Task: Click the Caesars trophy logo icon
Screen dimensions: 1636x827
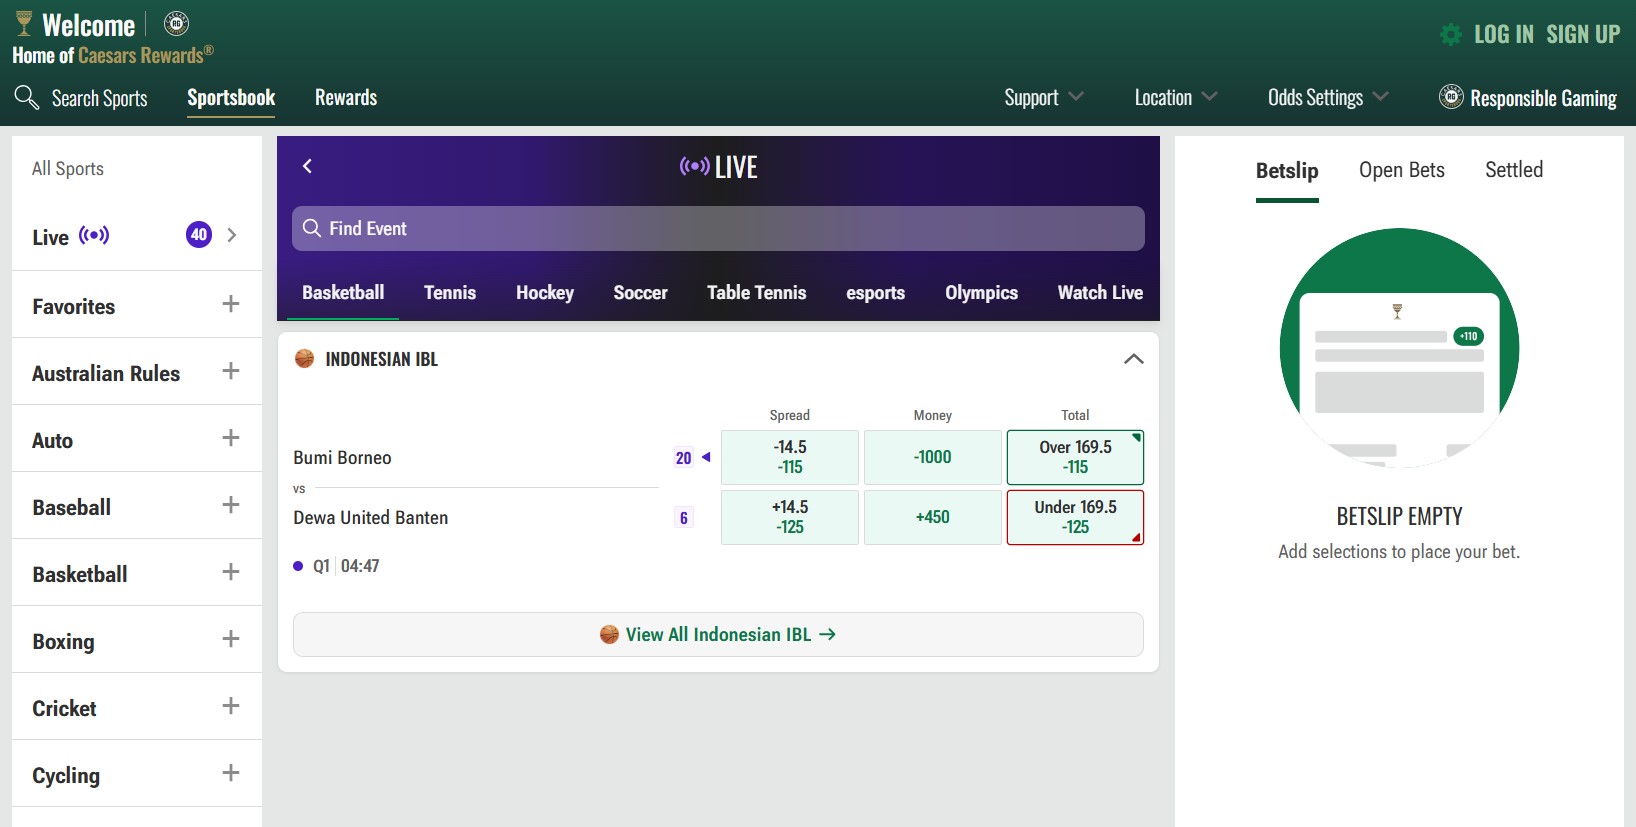Action: (x=24, y=23)
